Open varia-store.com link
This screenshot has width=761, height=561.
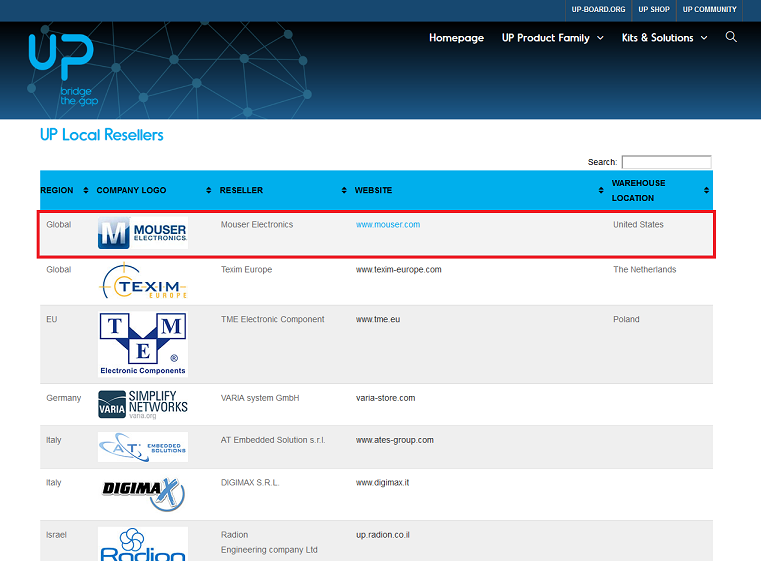coord(385,398)
